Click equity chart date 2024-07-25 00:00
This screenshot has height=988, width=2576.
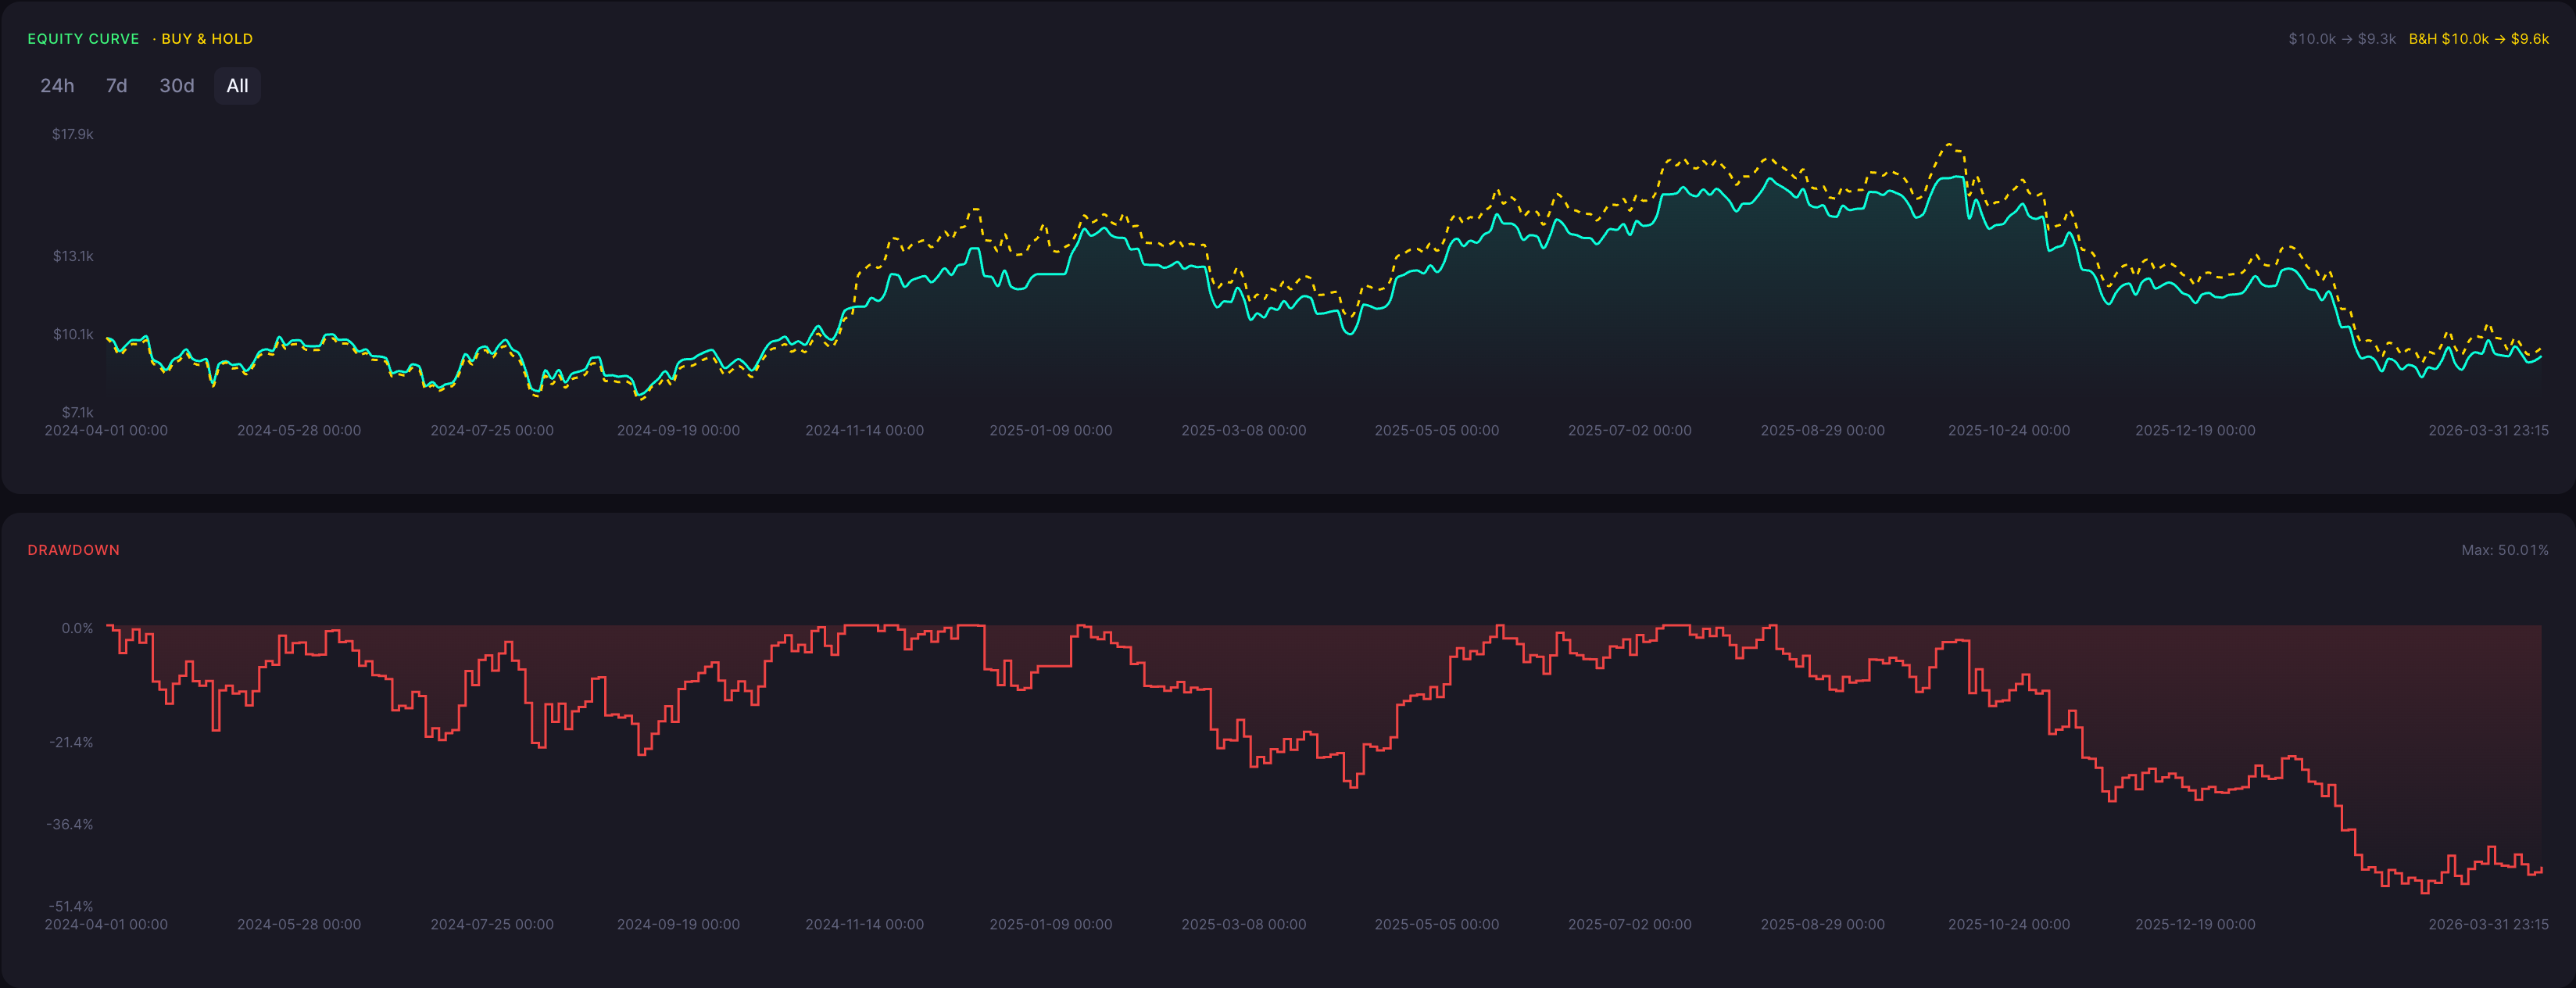click(x=492, y=431)
